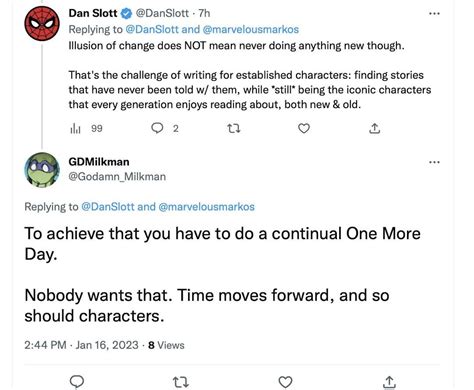Click the verified badge beside Dan Slott
This screenshot has height=390, width=474.
[x=126, y=13]
